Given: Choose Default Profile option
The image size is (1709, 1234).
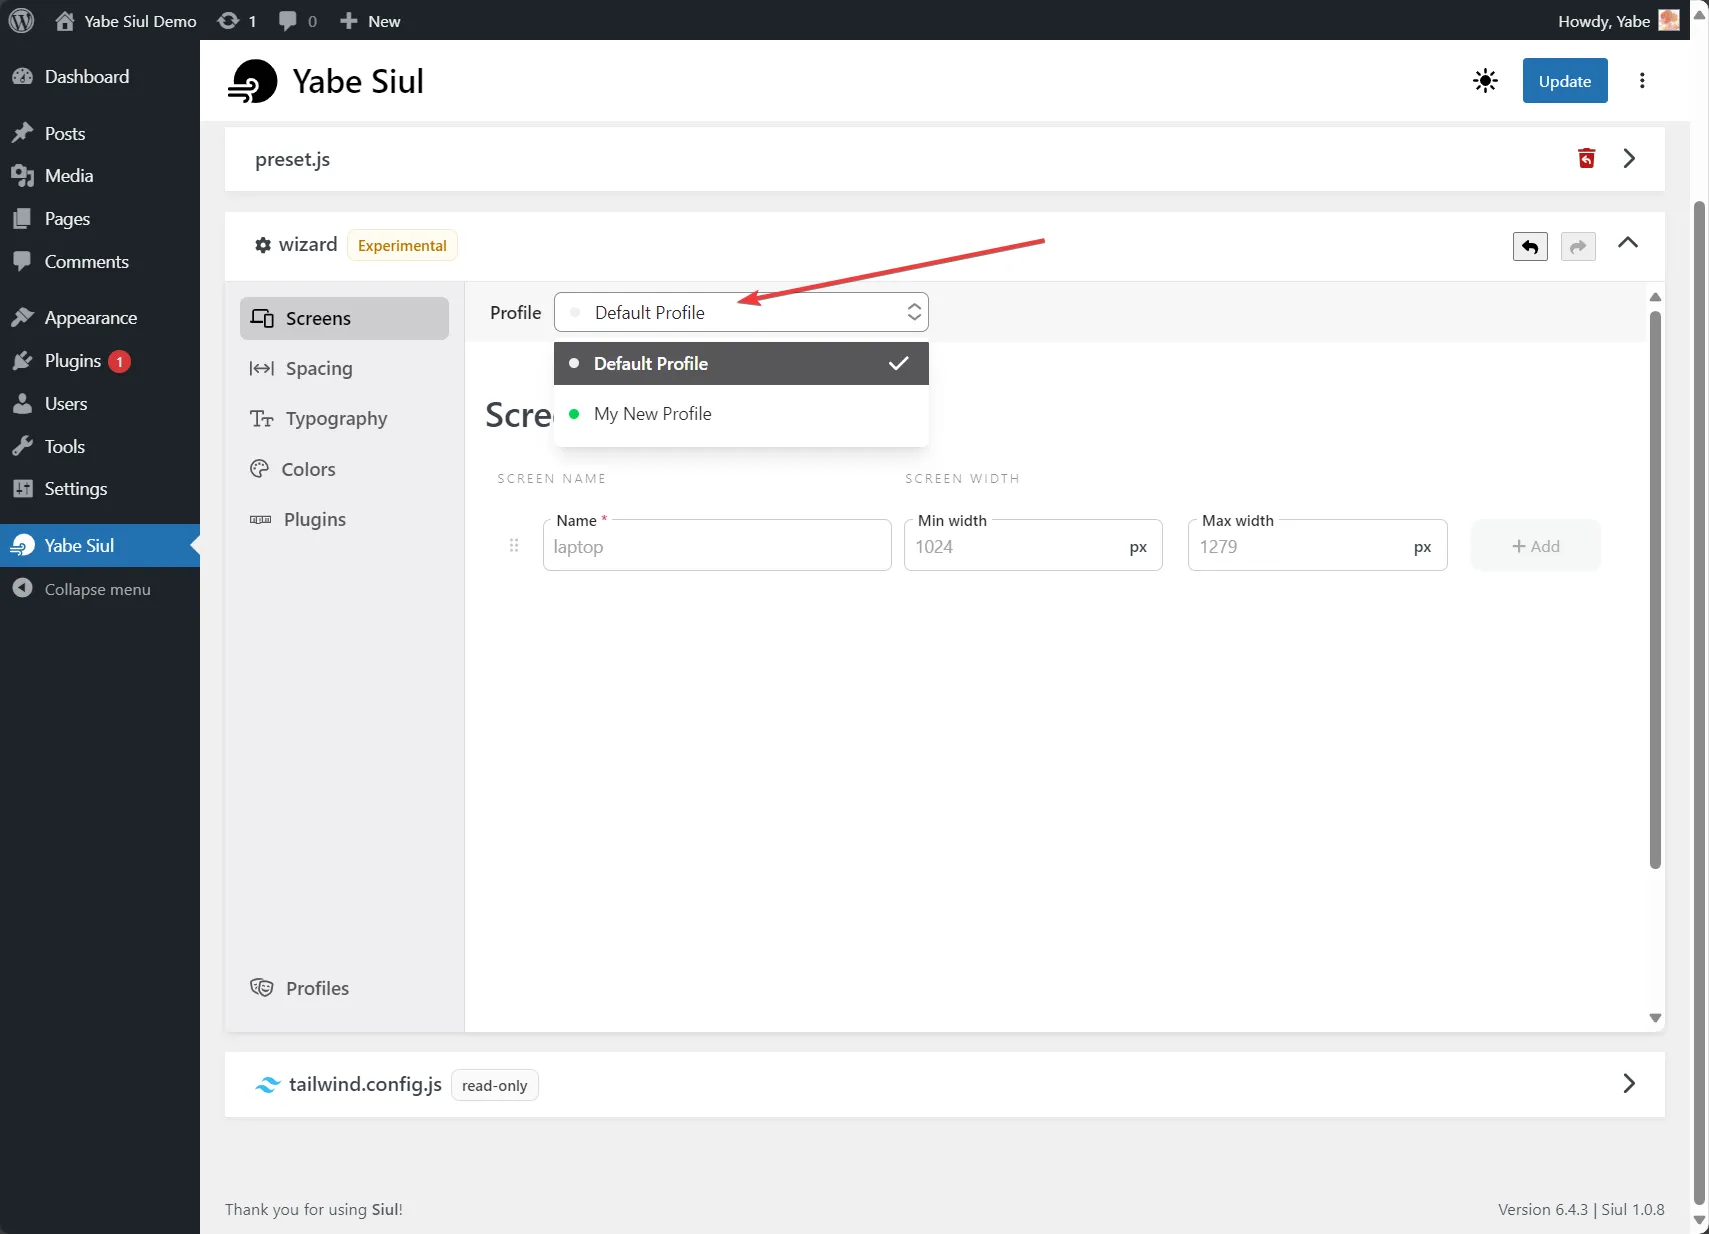Looking at the screenshot, I should 741,363.
